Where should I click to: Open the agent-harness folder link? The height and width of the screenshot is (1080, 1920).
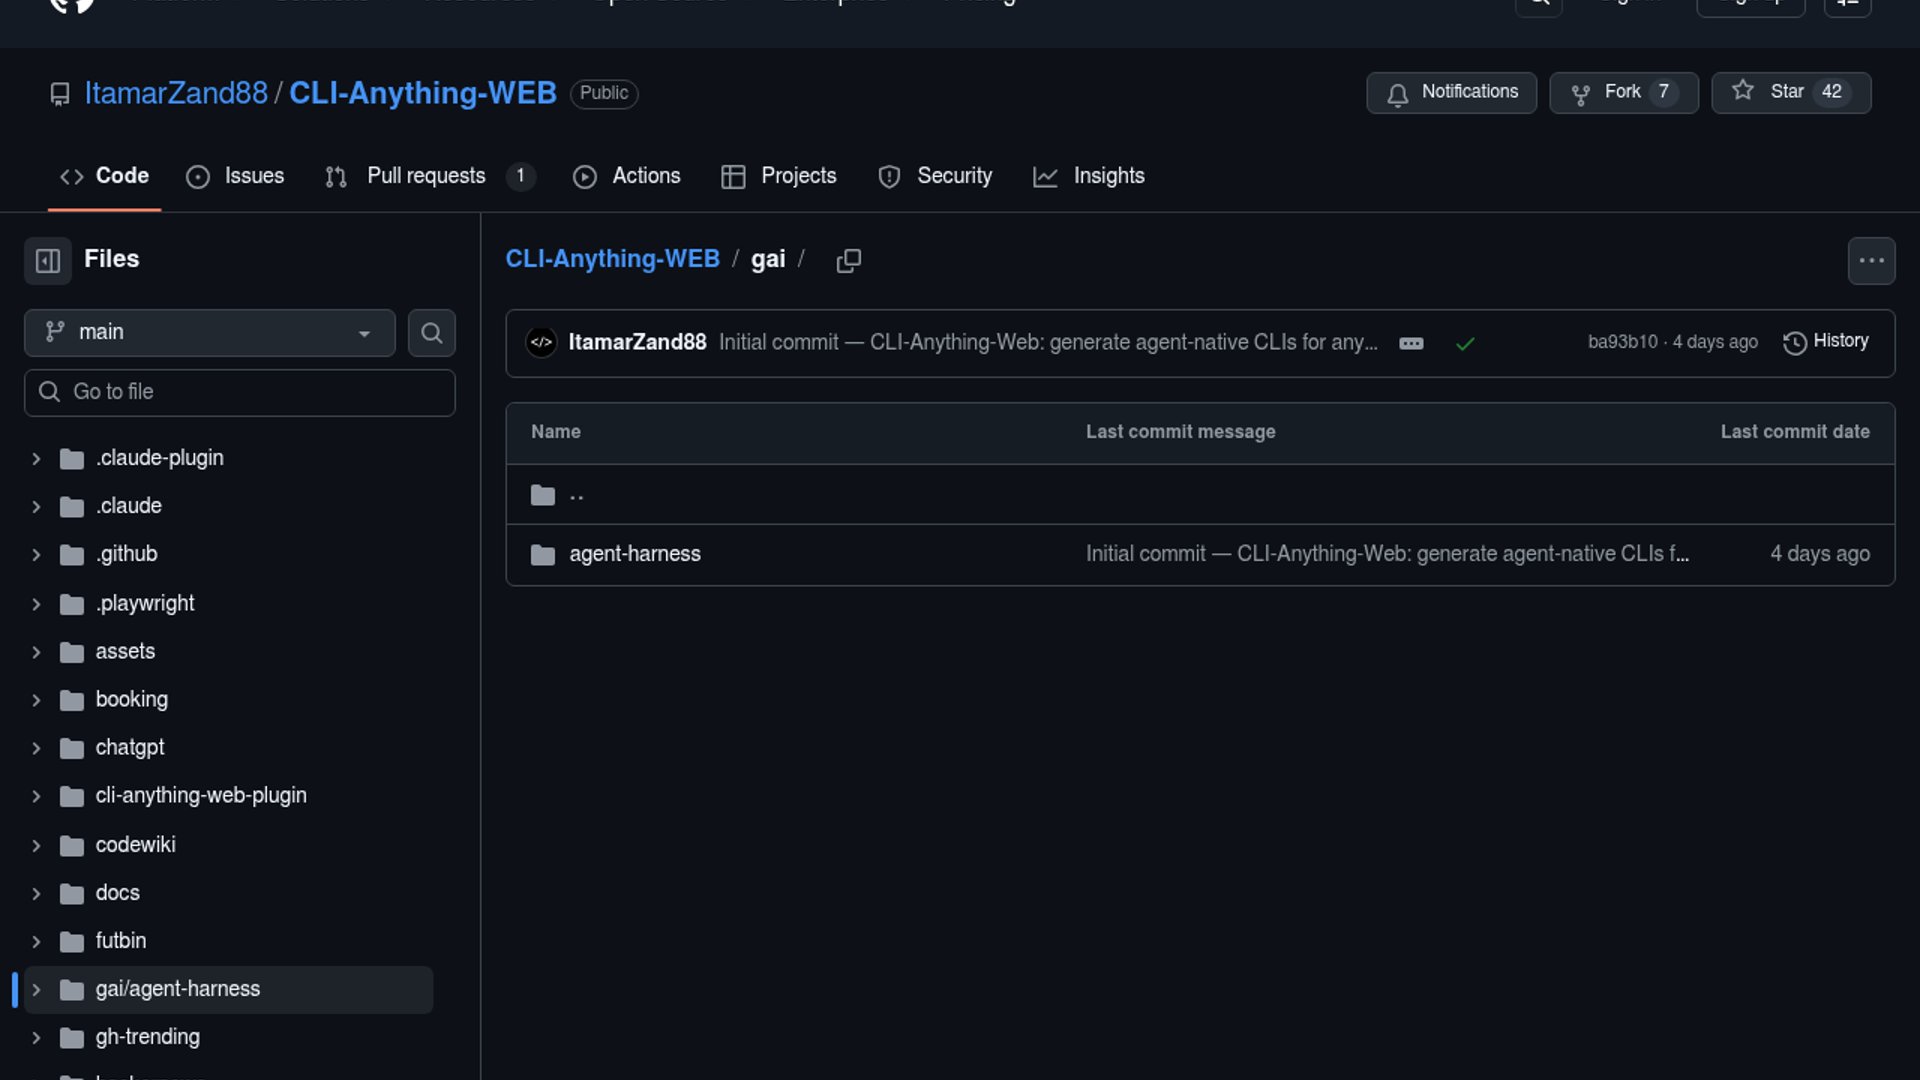click(634, 554)
